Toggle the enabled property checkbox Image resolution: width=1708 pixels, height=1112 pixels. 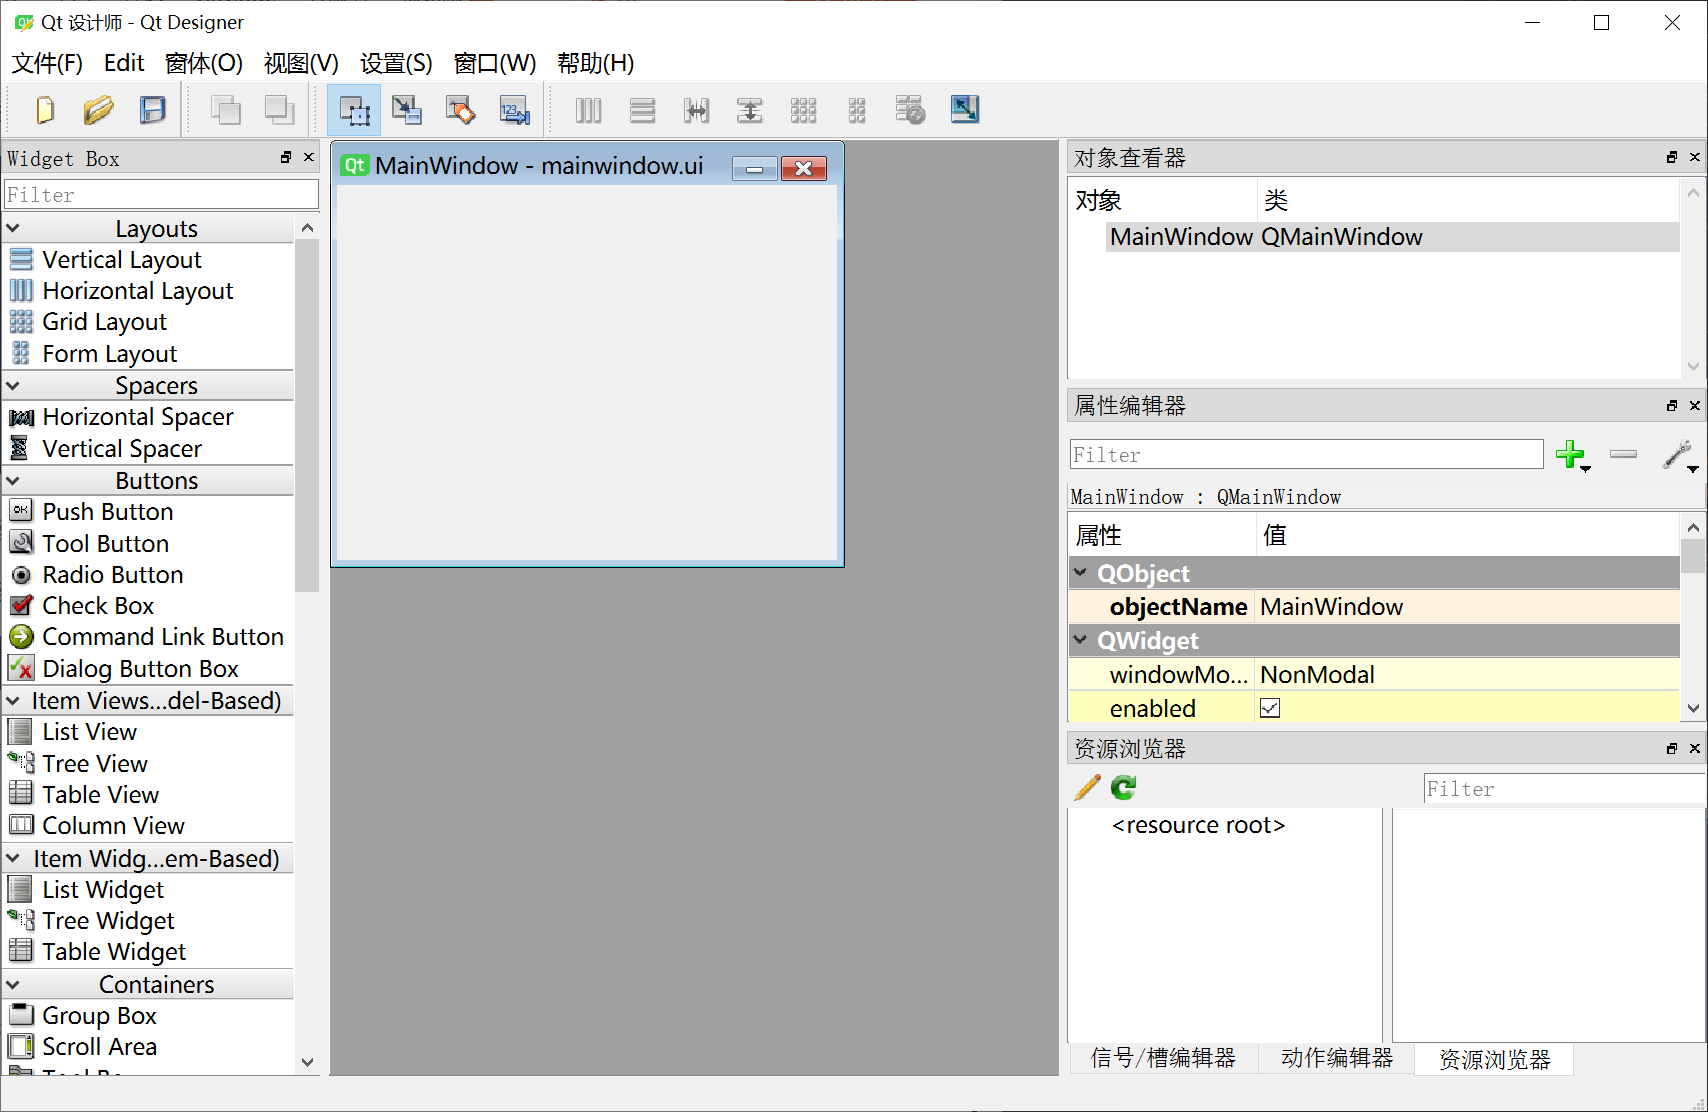point(1270,708)
